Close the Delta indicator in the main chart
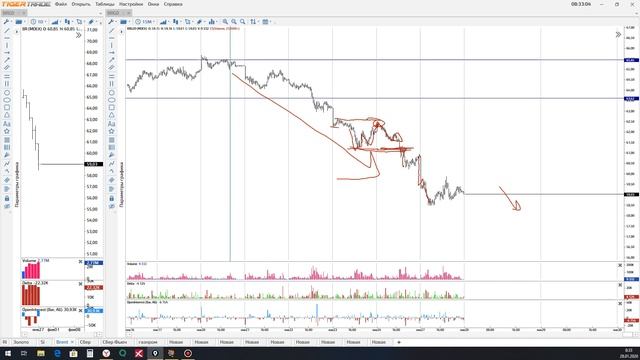The height and width of the screenshot is (360, 640). click(620, 284)
